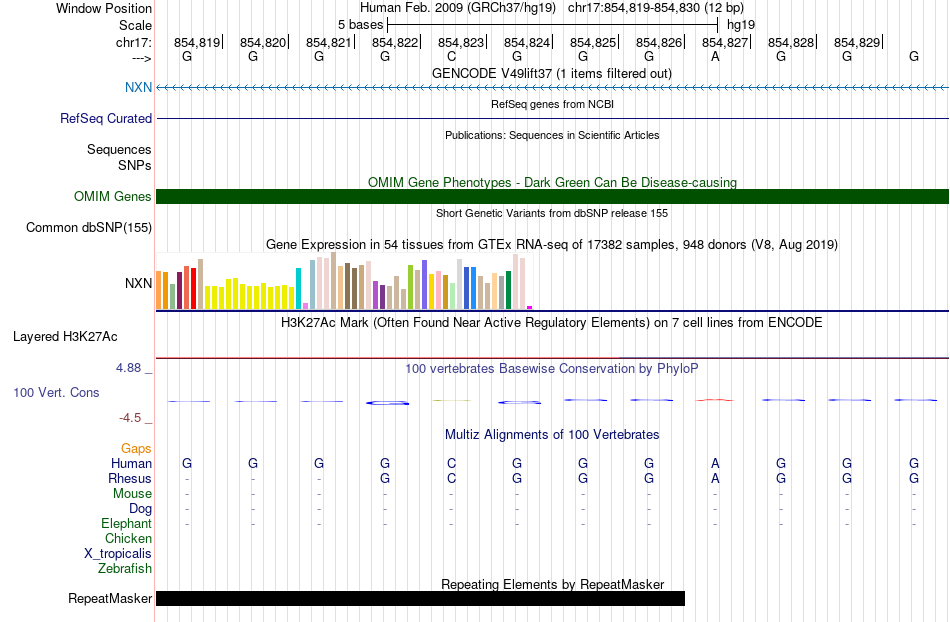Select the Rhesus species label
950x622 pixels.
[x=129, y=478]
